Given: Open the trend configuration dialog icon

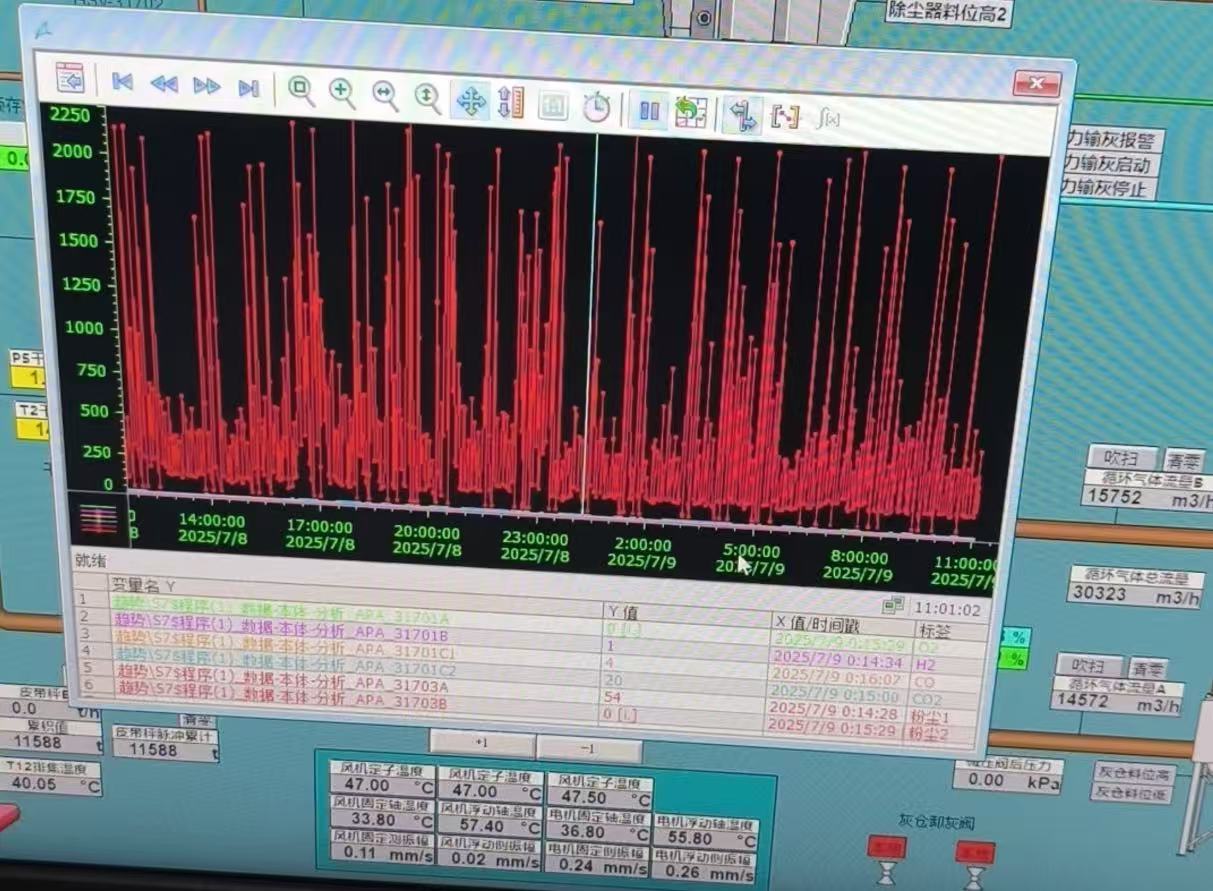Looking at the screenshot, I should click(69, 78).
